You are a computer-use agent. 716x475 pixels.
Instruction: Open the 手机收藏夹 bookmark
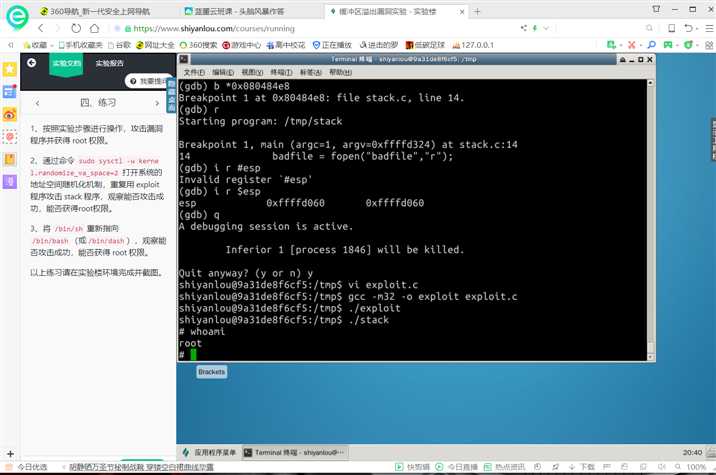pos(80,45)
